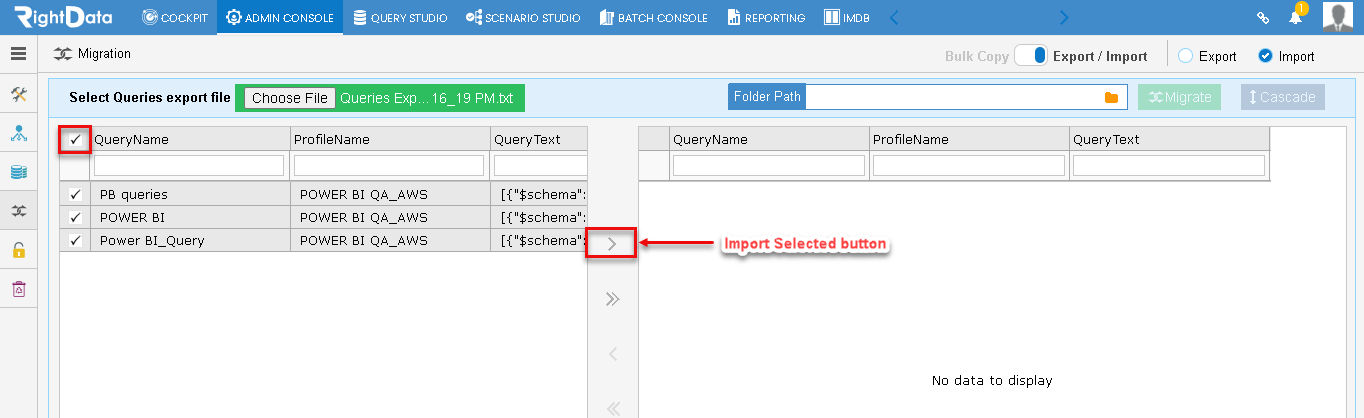Click the unlock padlock sidebar icon

[18, 250]
